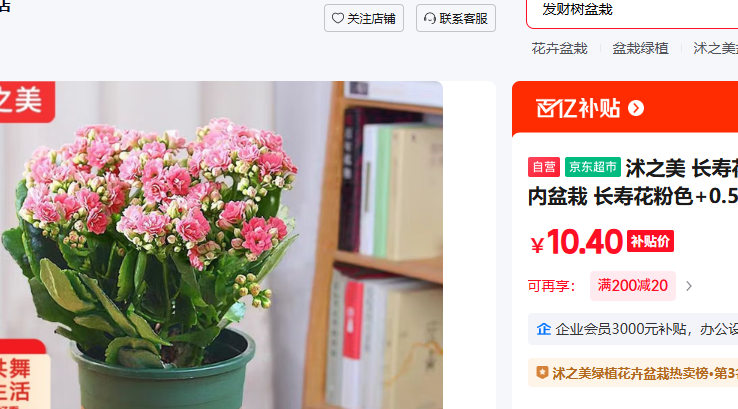Click the 关注店铺 button
This screenshot has width=738, height=409.
tap(364, 18)
